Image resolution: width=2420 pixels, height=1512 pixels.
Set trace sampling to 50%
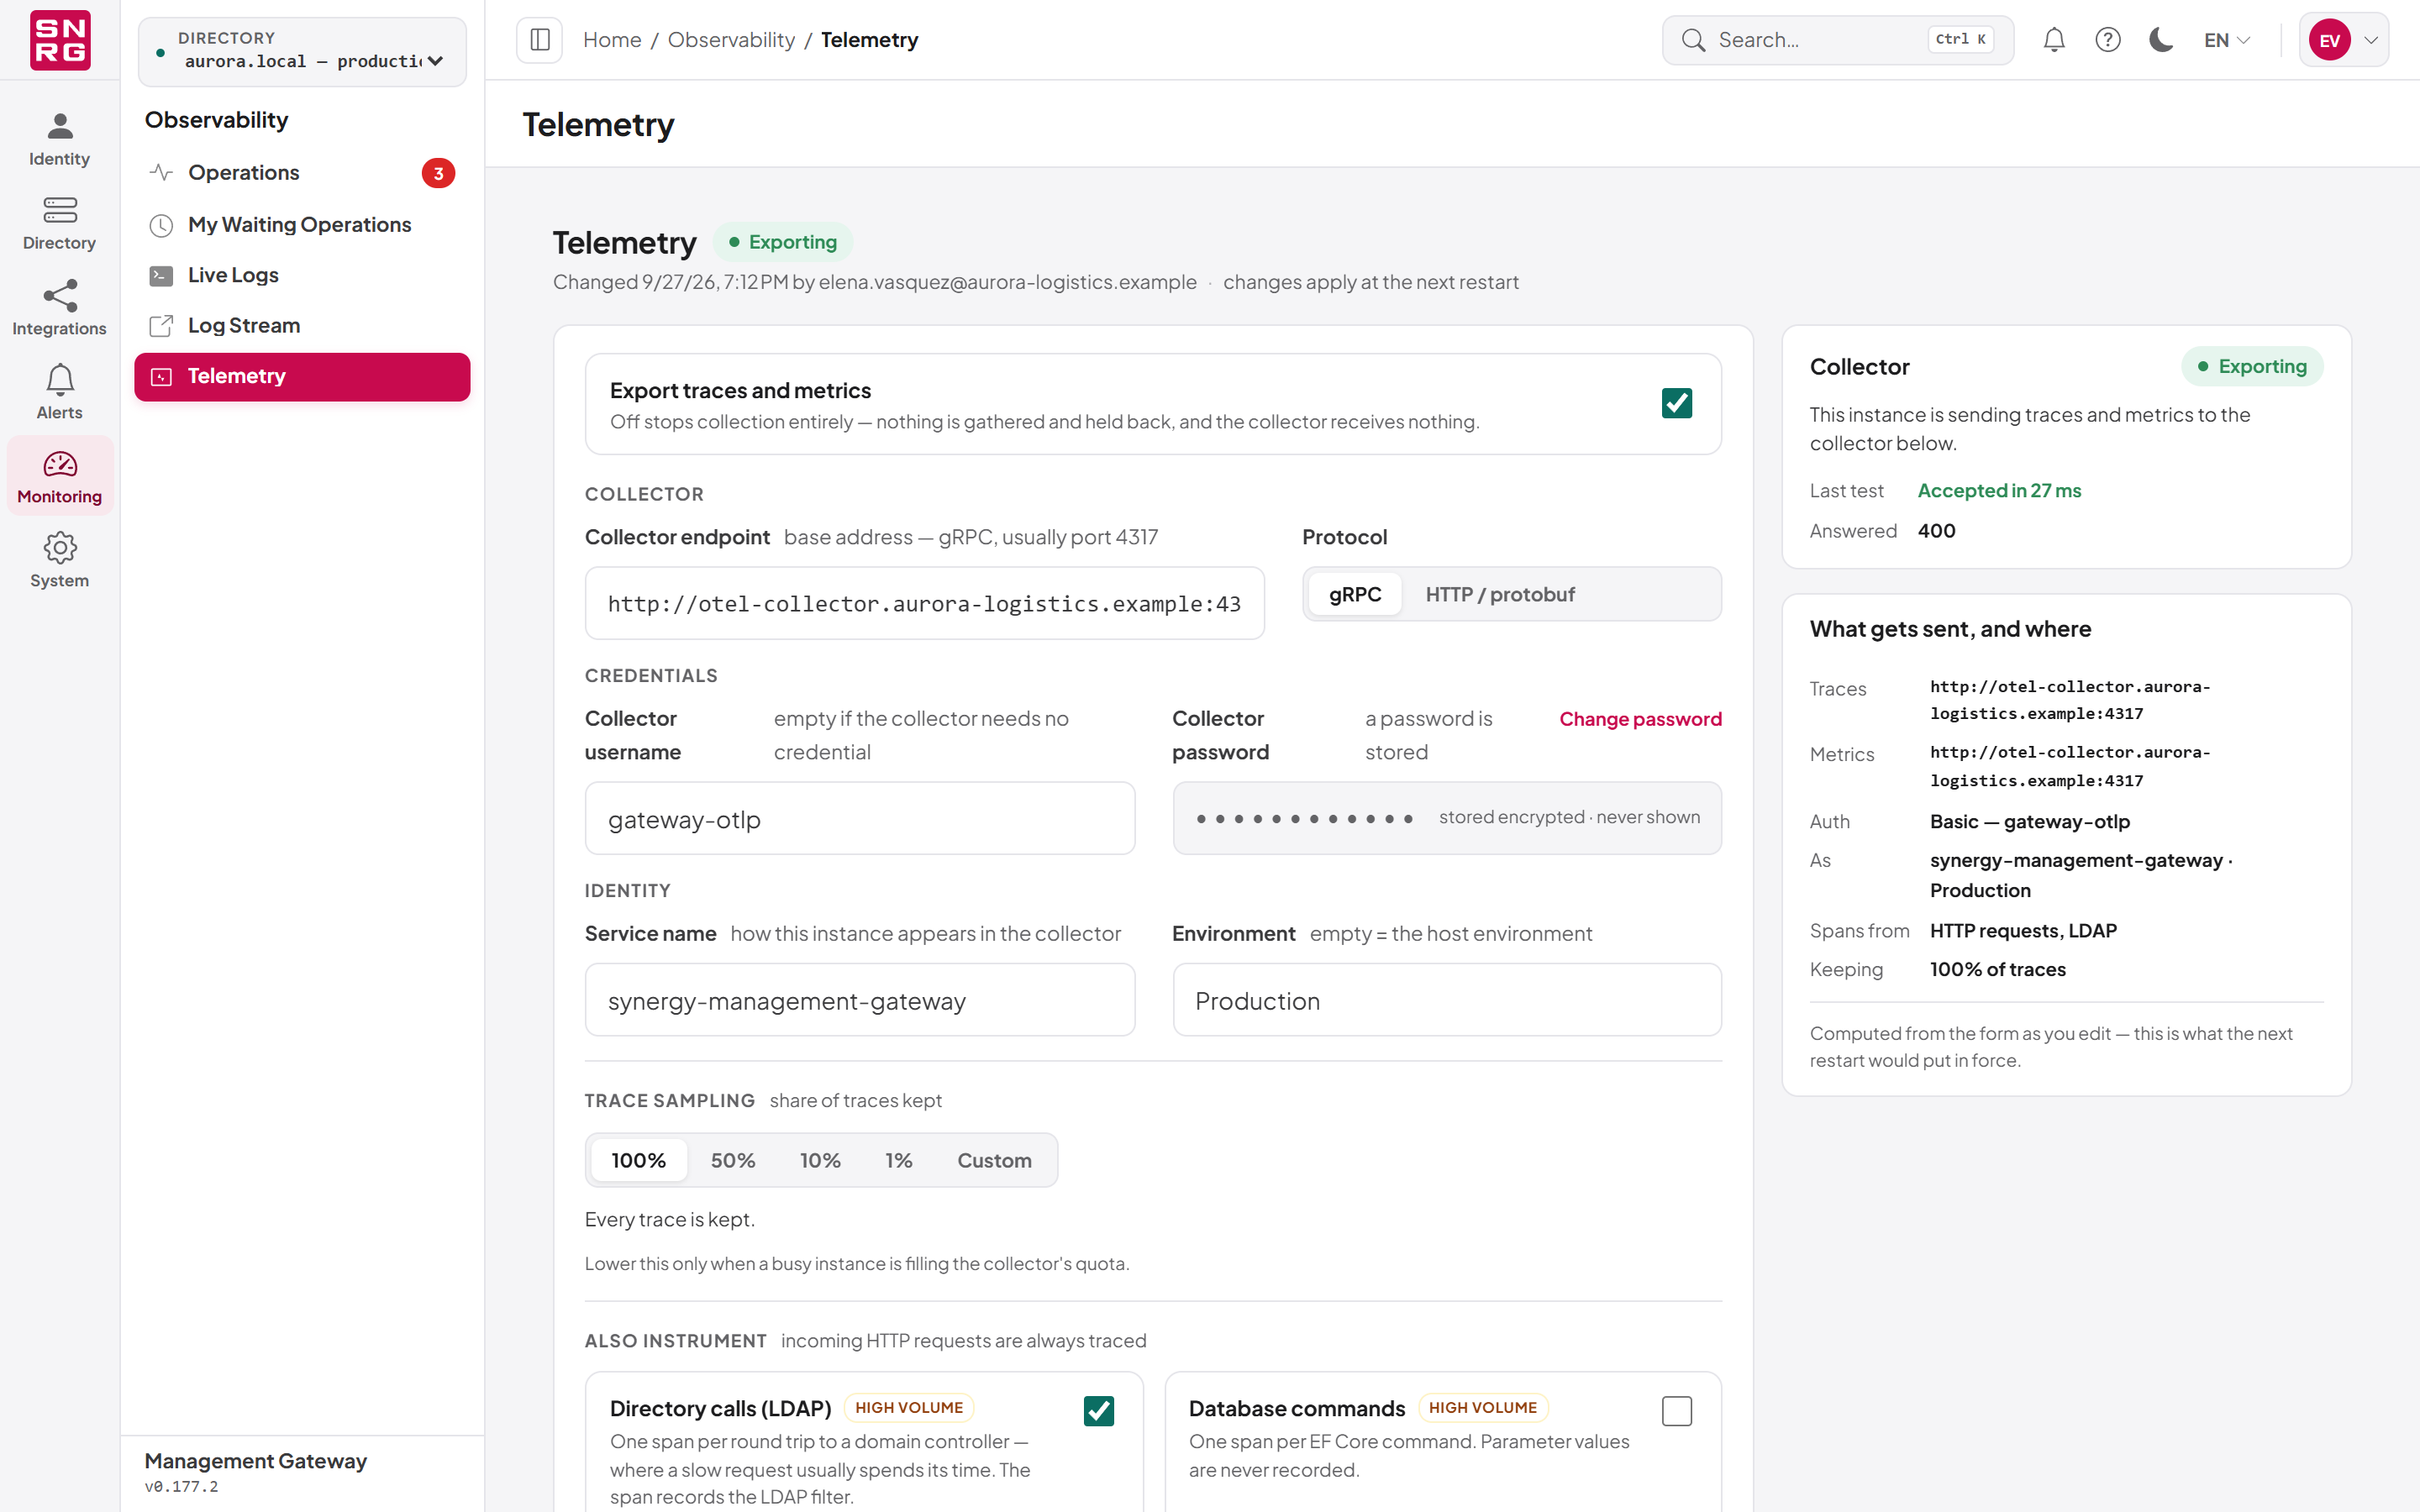coord(733,1160)
